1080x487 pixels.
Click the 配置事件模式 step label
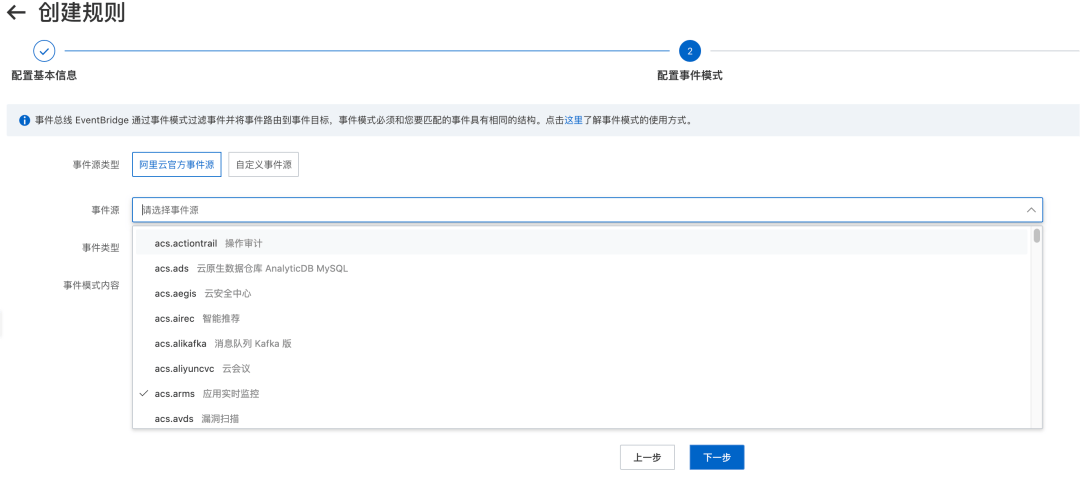pos(689,76)
